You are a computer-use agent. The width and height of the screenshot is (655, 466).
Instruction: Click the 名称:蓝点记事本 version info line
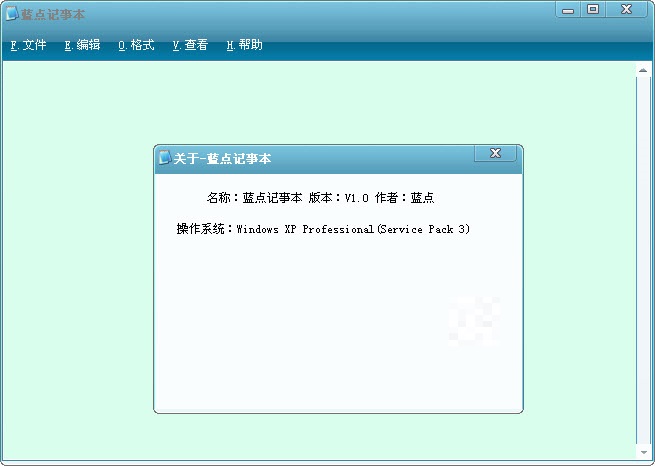(x=320, y=198)
